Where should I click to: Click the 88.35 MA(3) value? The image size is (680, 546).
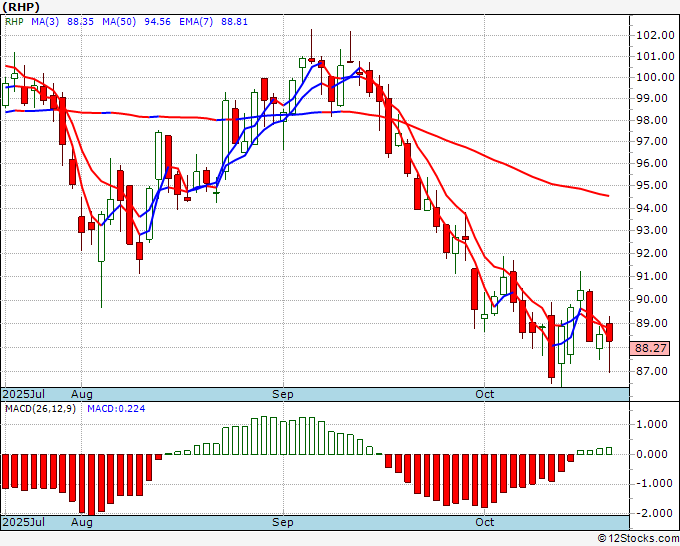(80, 22)
